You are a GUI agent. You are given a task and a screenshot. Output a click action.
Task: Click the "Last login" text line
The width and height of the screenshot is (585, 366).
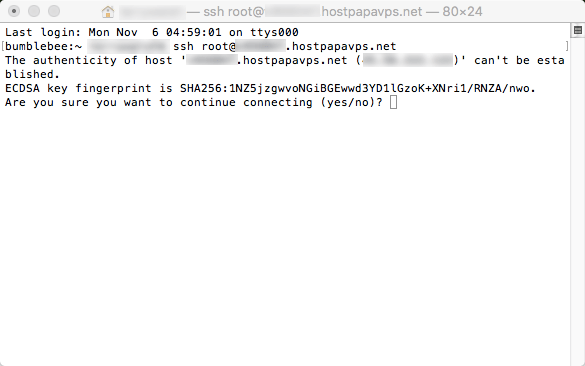coord(151,32)
